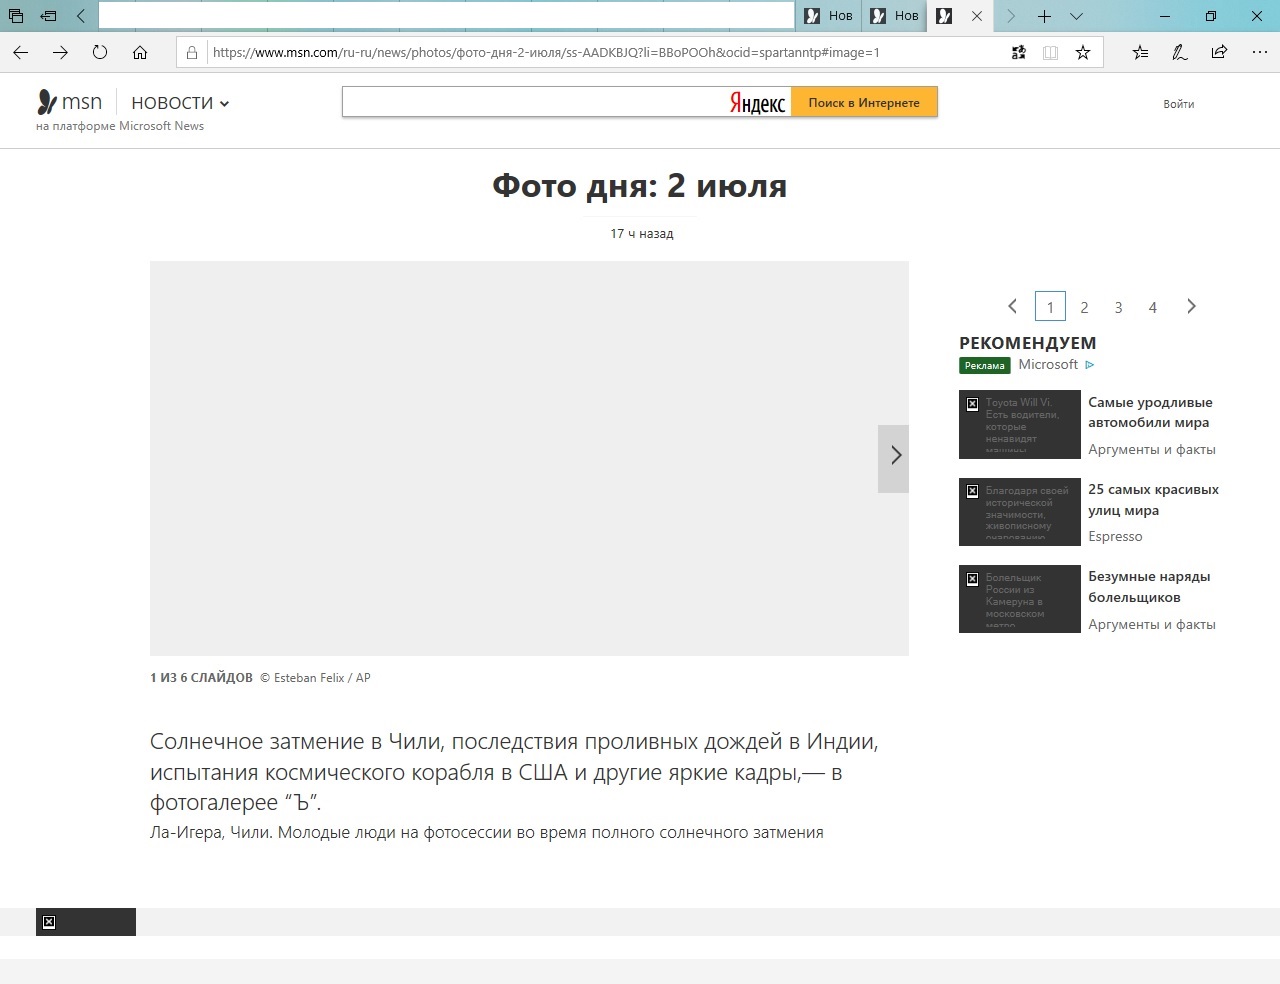Click the broken image banner at bottom

(86, 922)
